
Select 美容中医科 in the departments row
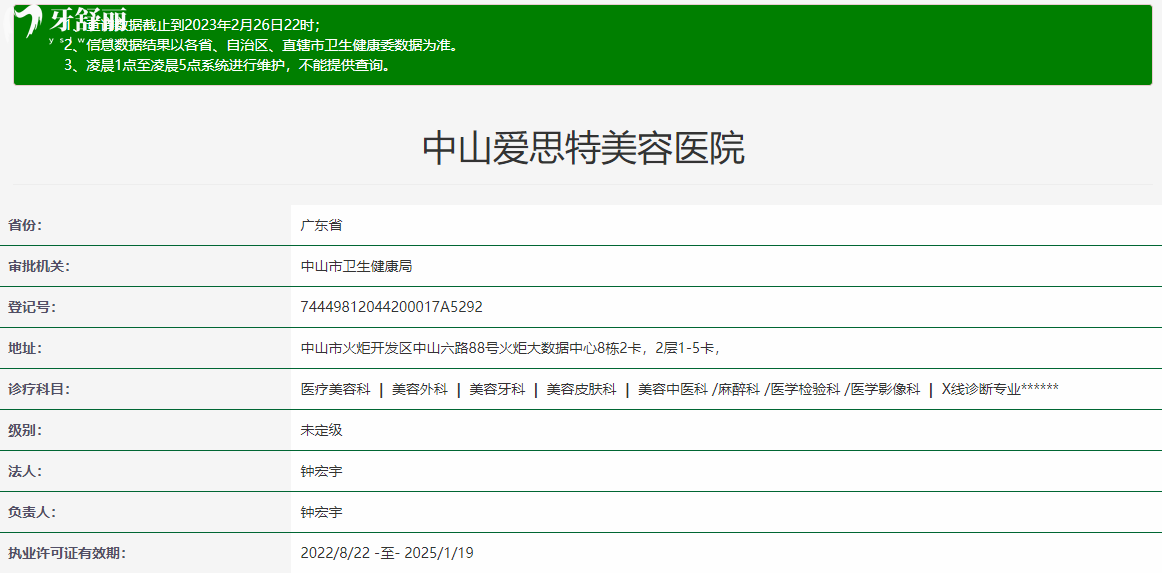(x=673, y=389)
